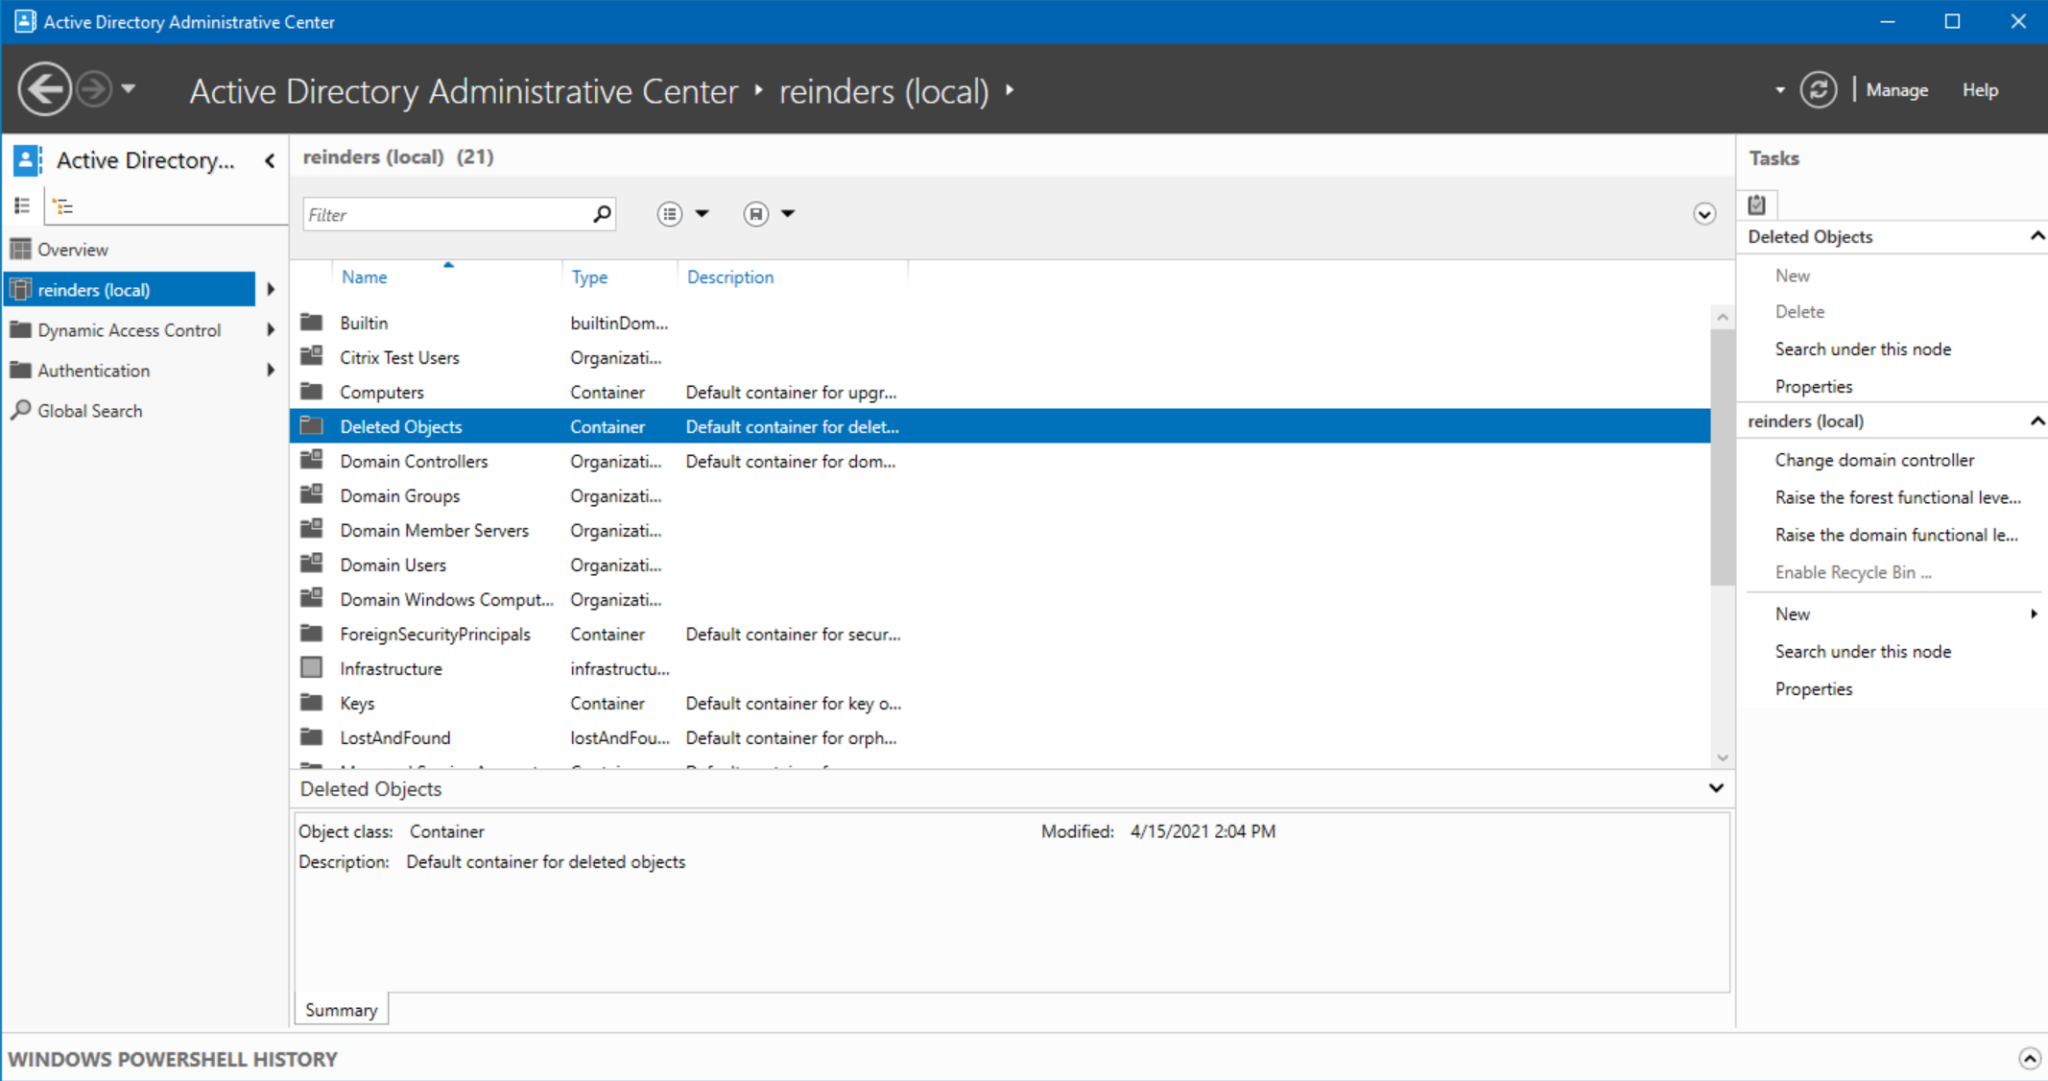
Task: Sort the list by the Type column
Action: (x=589, y=276)
